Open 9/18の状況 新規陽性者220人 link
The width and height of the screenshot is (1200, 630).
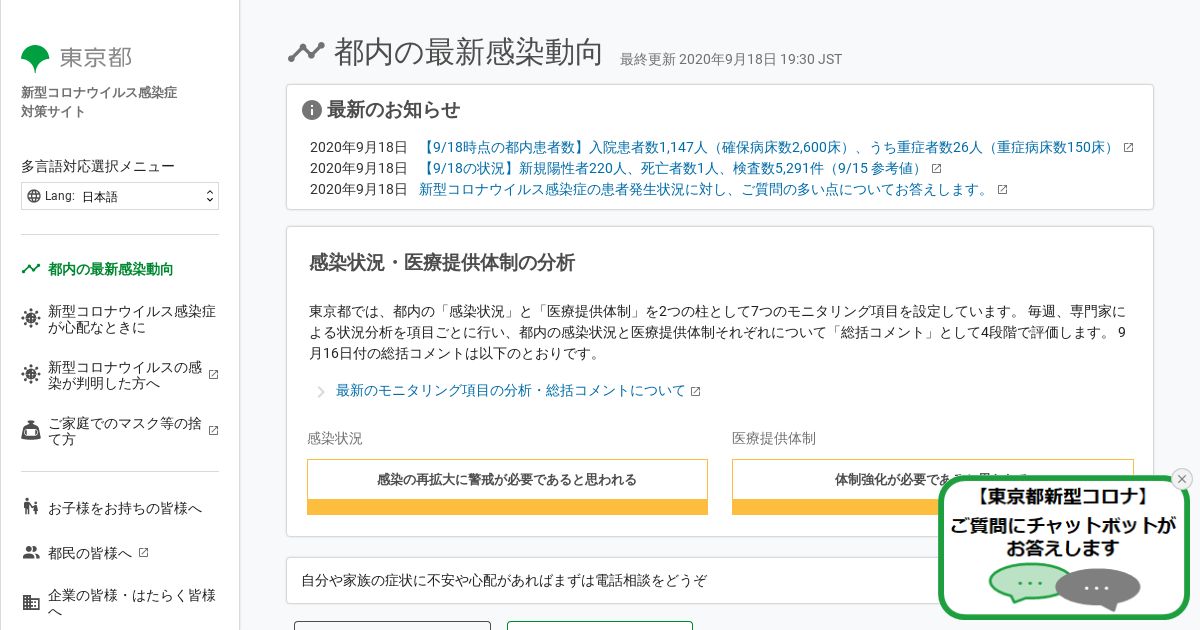[x=674, y=168]
